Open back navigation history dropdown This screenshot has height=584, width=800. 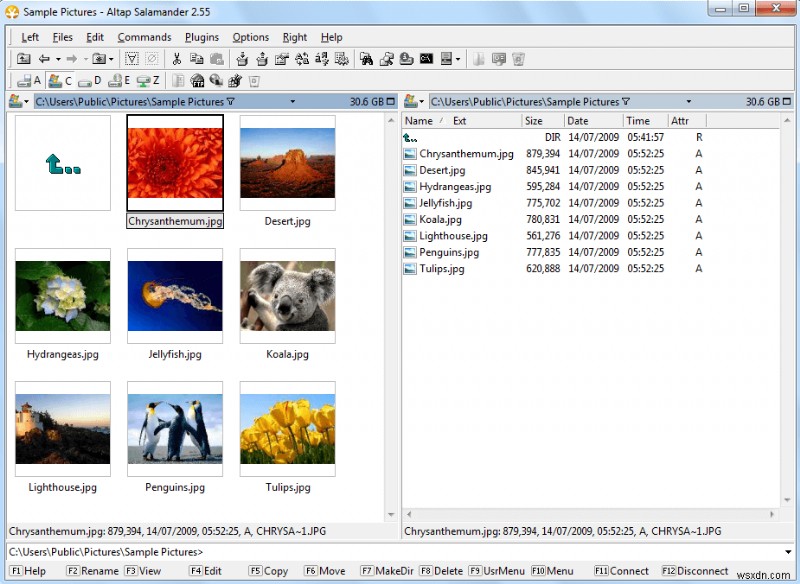click(x=58, y=58)
